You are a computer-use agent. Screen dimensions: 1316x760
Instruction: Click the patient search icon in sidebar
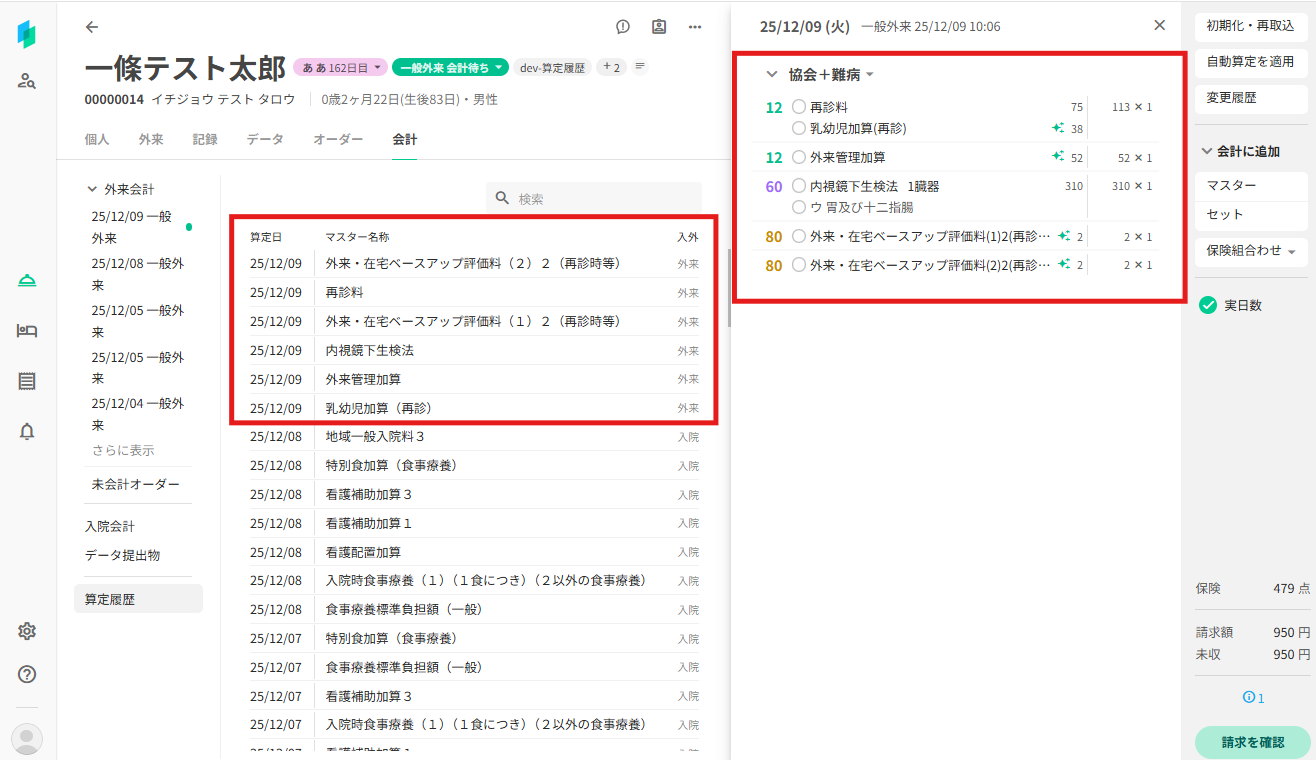tap(27, 81)
